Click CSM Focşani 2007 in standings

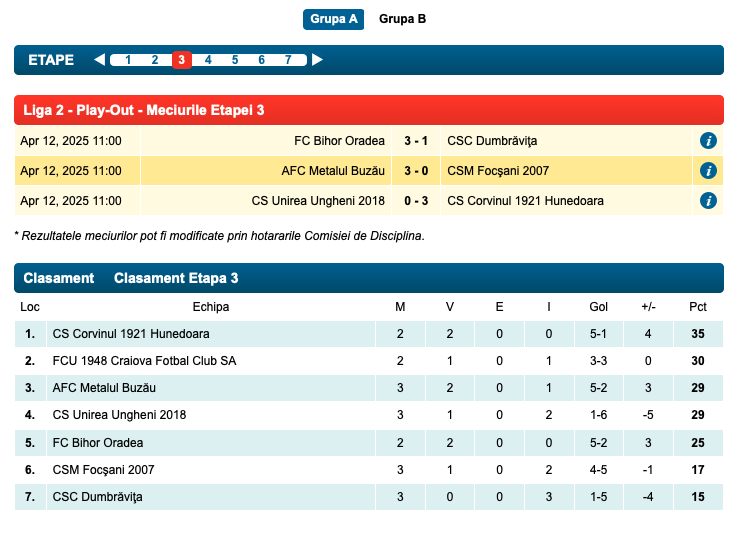click(103, 470)
